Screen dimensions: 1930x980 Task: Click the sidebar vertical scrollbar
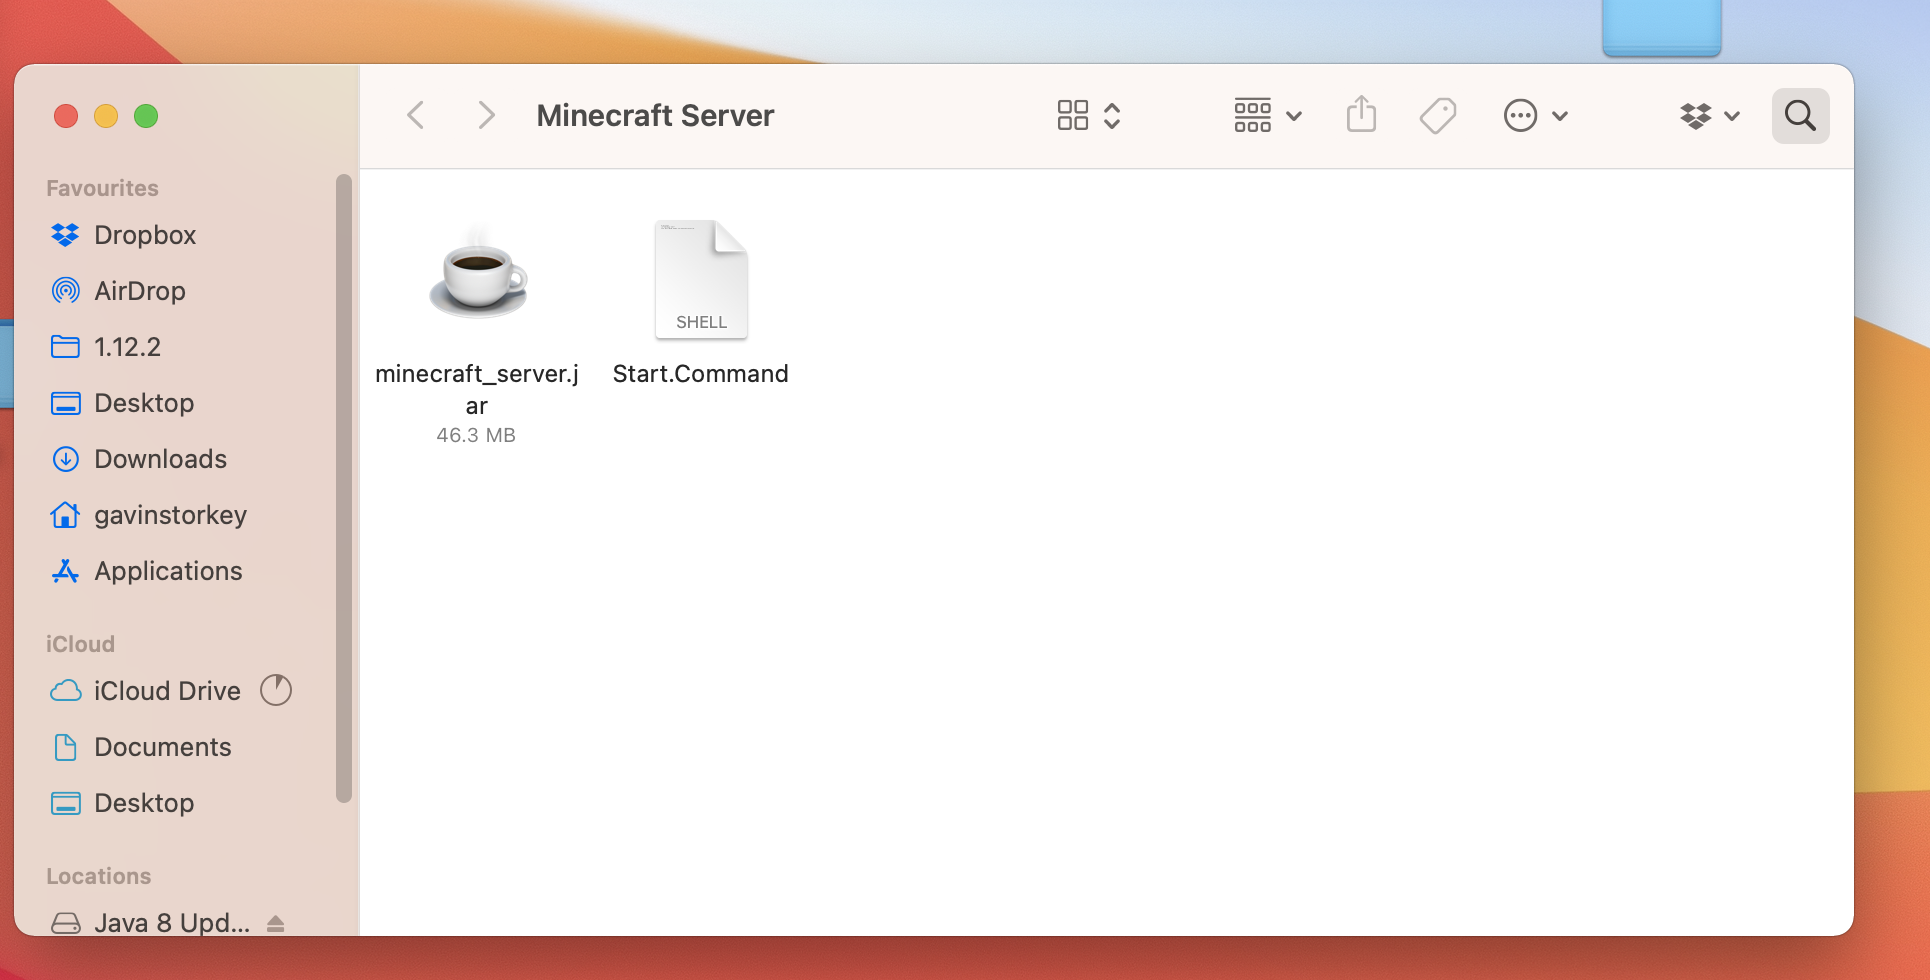pyautogui.click(x=344, y=488)
